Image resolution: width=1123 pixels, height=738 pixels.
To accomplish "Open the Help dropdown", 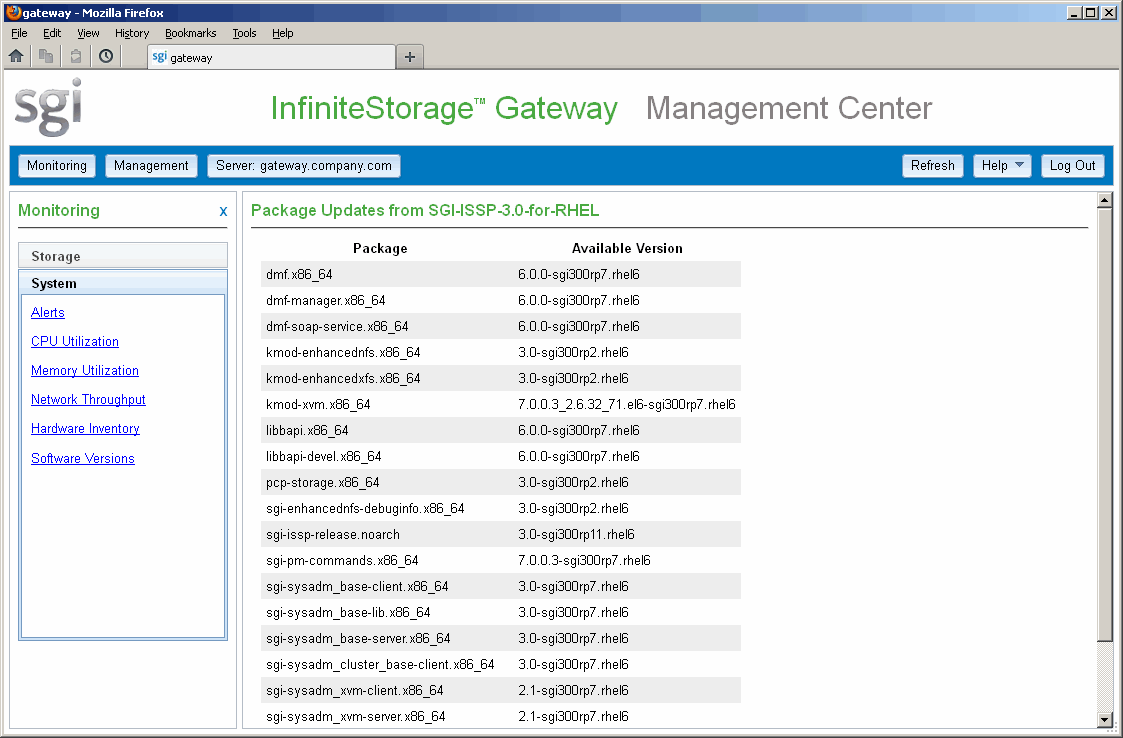I will 1002,166.
